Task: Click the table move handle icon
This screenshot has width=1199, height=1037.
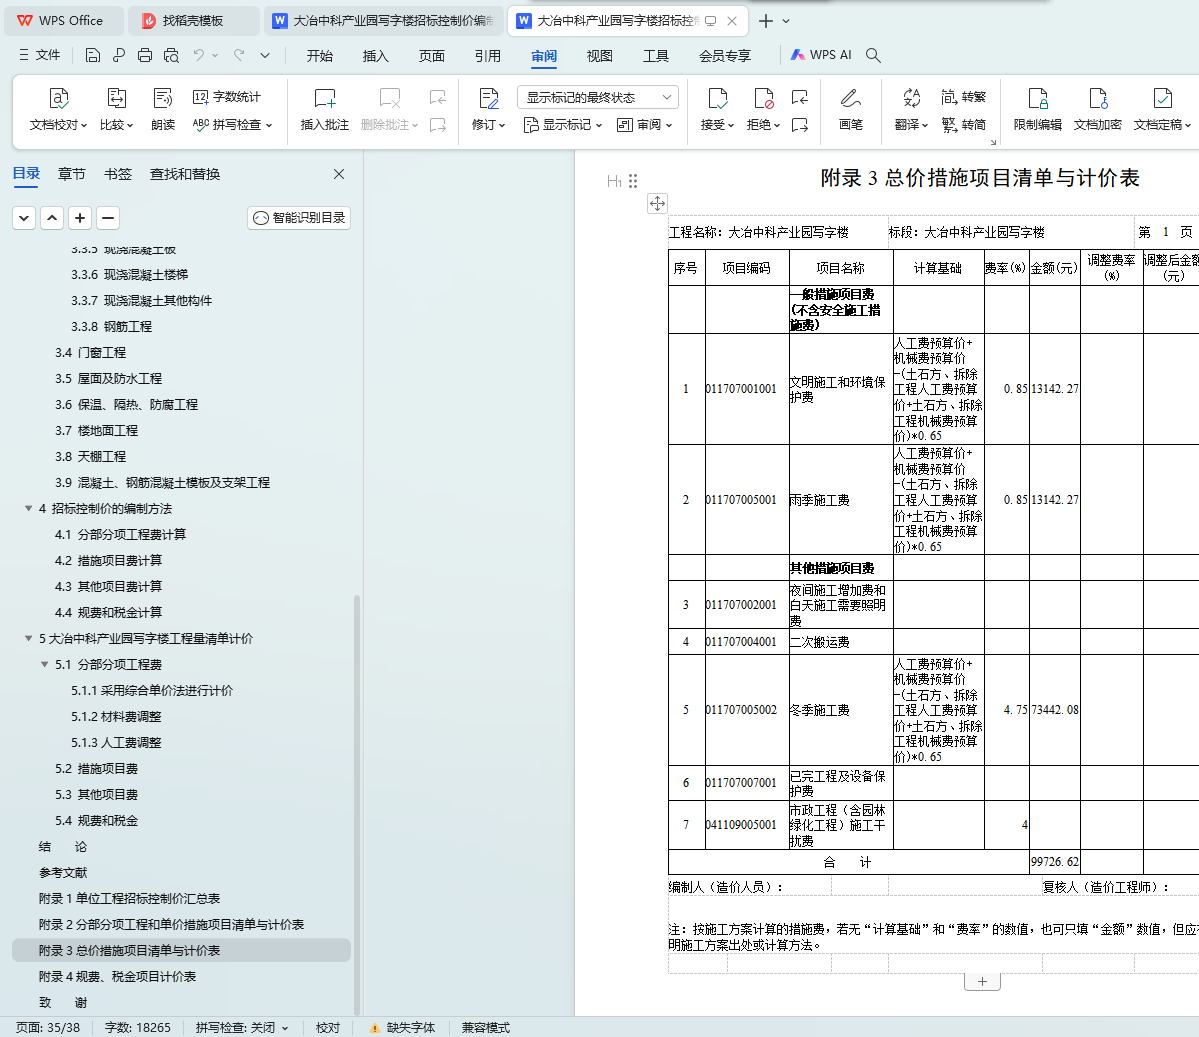Action: click(x=657, y=203)
